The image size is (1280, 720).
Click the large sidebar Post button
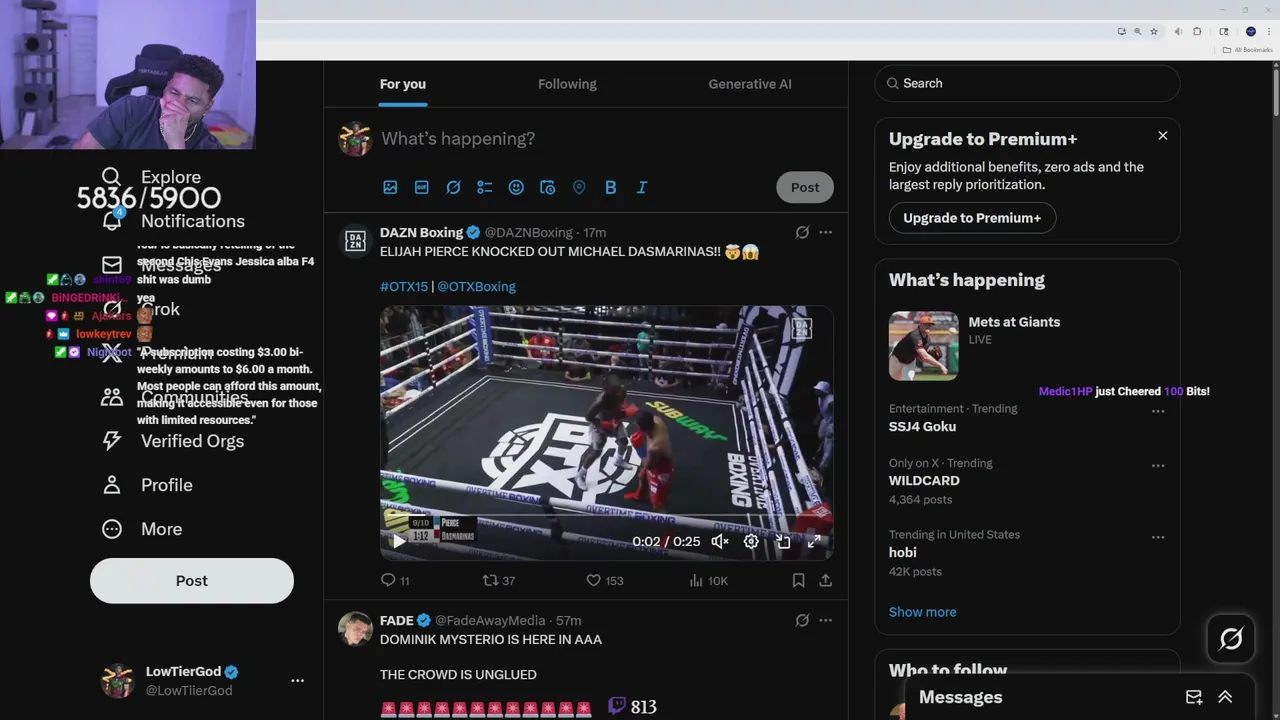[192, 581]
